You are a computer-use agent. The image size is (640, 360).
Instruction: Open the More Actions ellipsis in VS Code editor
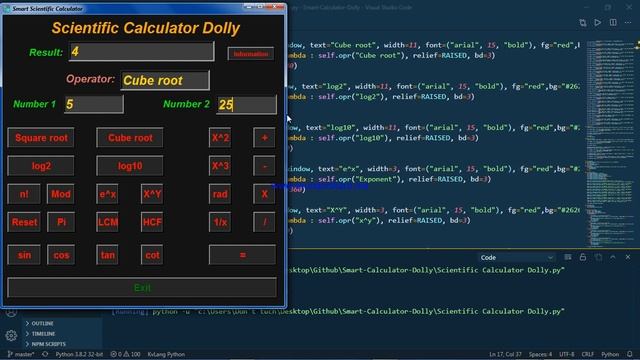[628, 22]
